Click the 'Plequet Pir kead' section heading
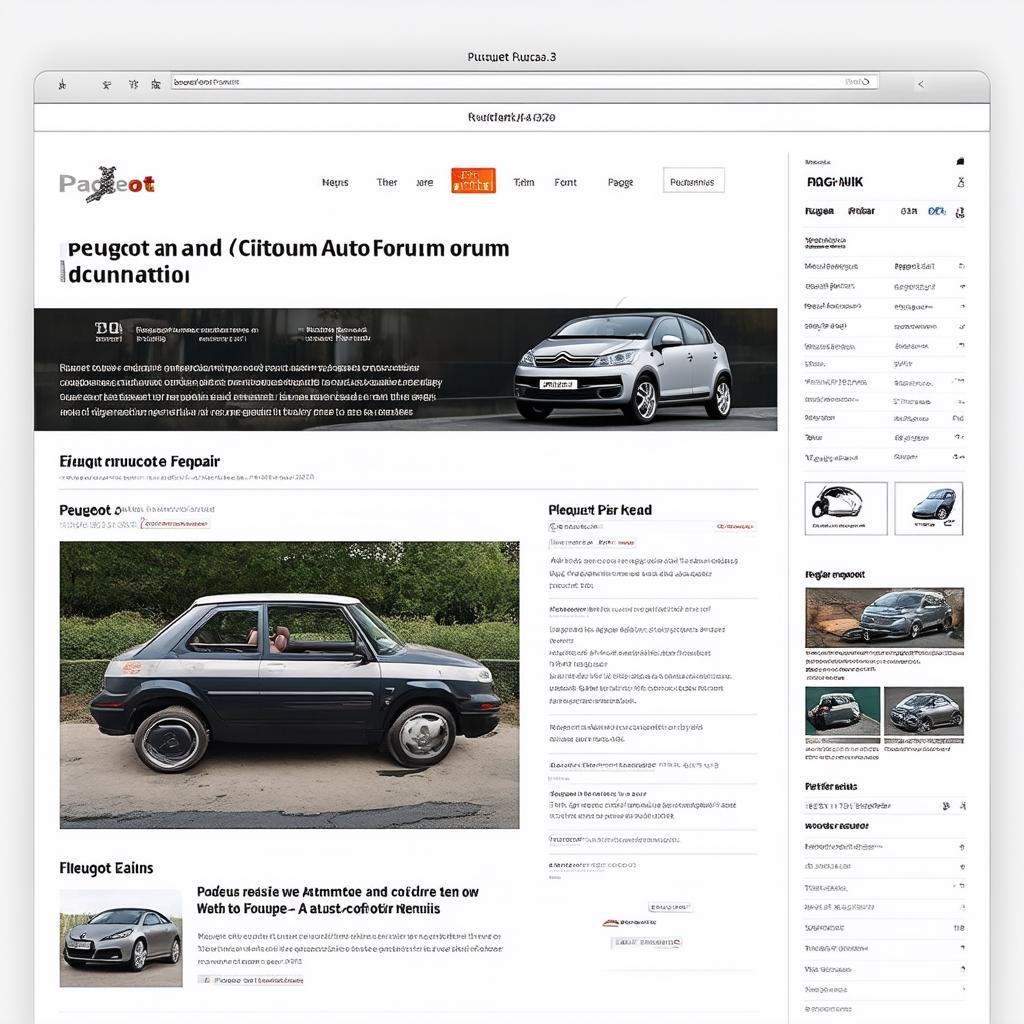This screenshot has height=1024, width=1024. pyautogui.click(x=599, y=510)
